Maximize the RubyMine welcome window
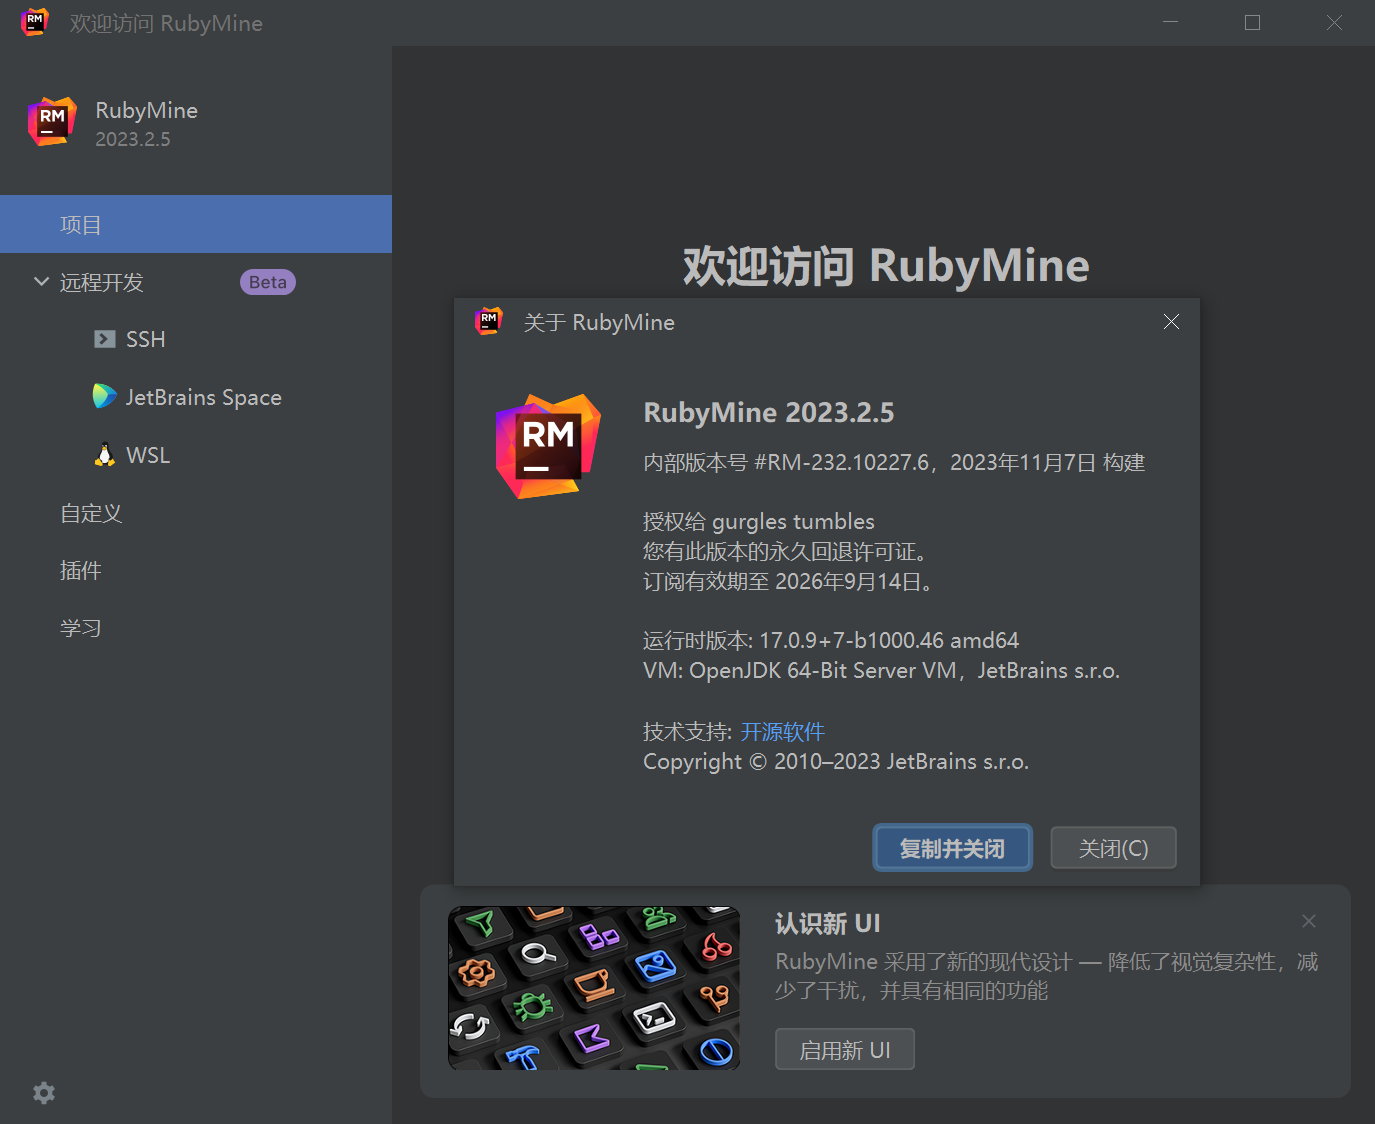The image size is (1375, 1124). point(1252,22)
